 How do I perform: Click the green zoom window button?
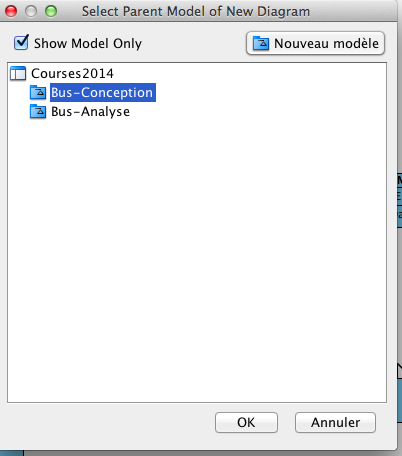coord(51,11)
